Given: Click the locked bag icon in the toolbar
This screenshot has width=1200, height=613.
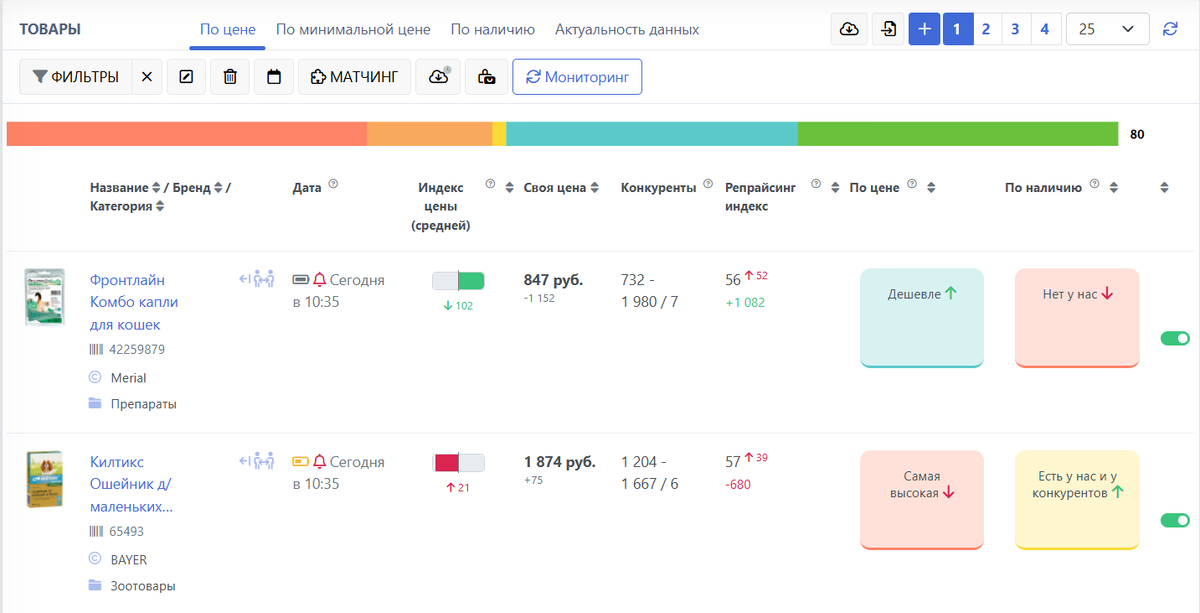Looking at the screenshot, I should click(487, 76).
